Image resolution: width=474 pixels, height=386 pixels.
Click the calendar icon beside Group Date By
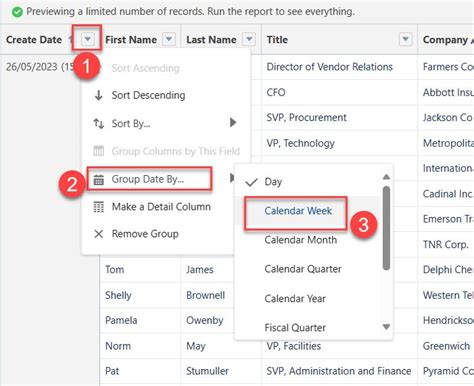[99, 179]
